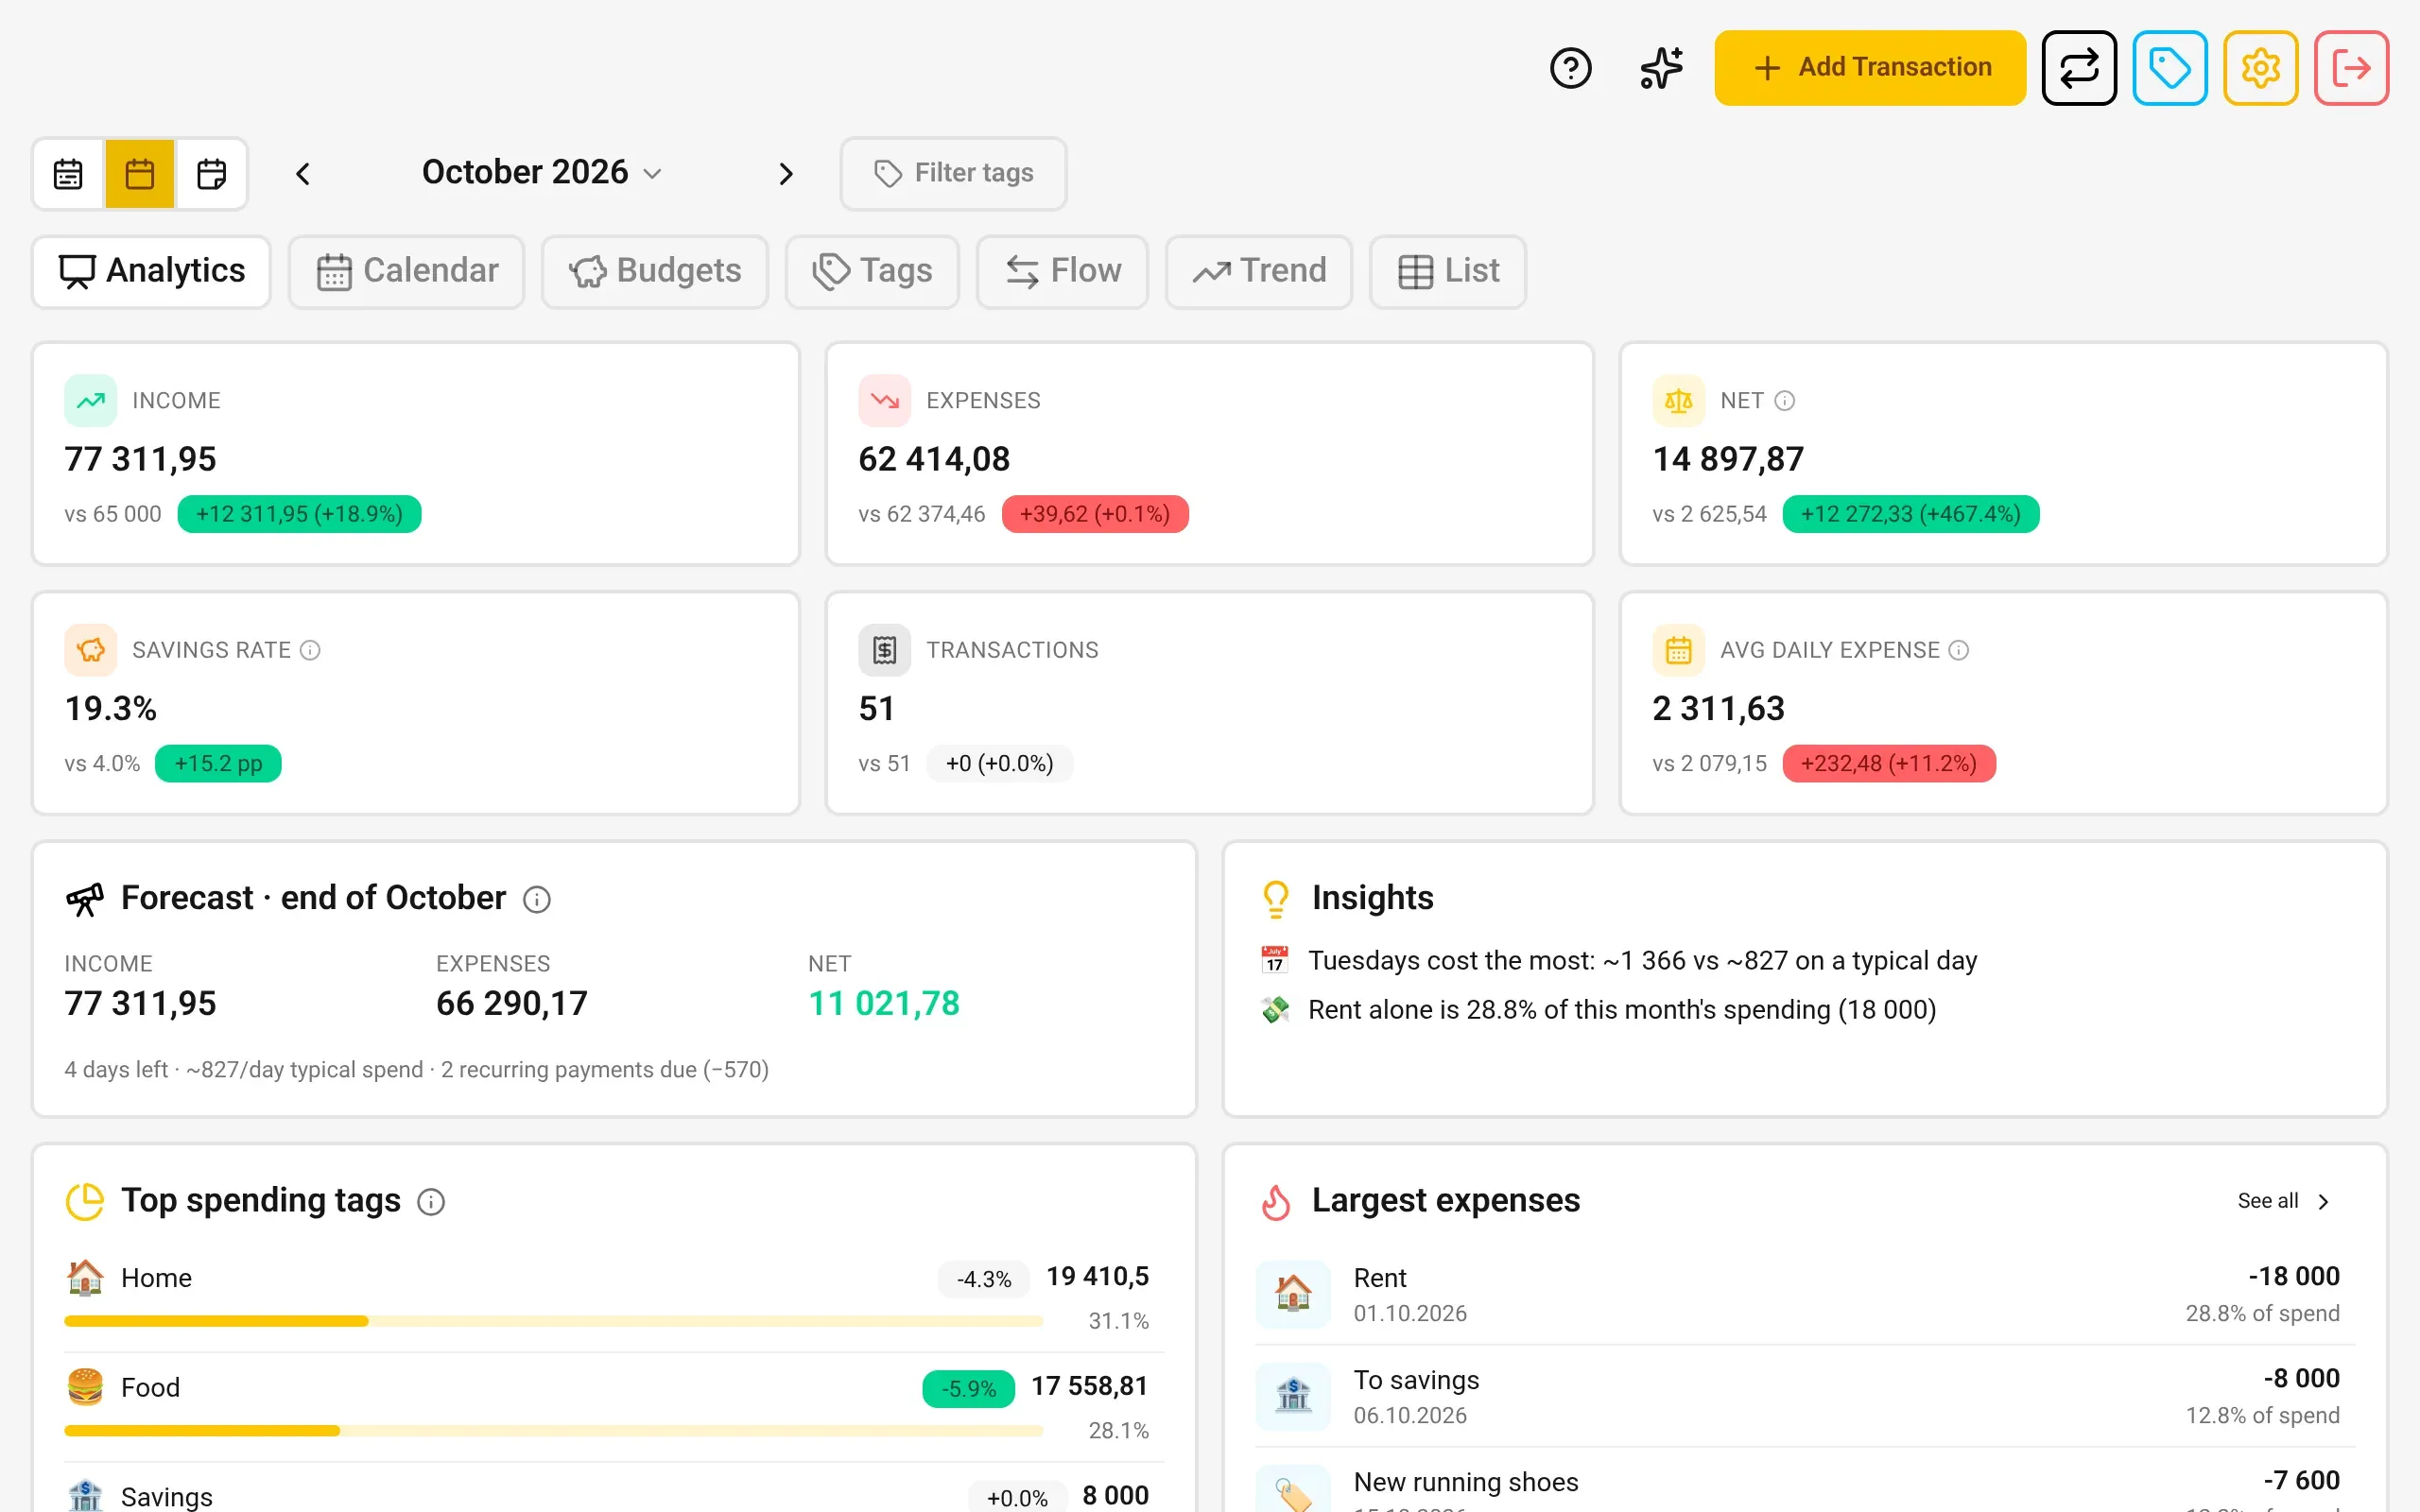Click the Transactions receipt icon
The width and height of the screenshot is (2420, 1512).
(884, 650)
